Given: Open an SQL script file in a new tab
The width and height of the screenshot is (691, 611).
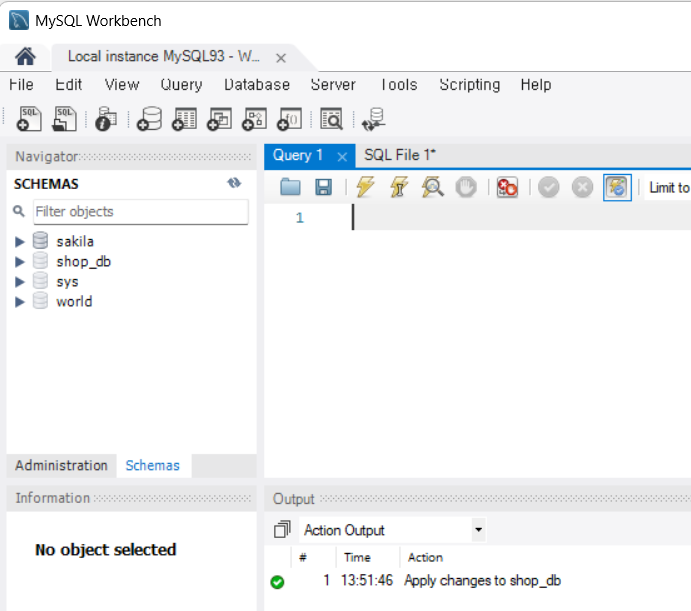Looking at the screenshot, I should click(x=64, y=119).
